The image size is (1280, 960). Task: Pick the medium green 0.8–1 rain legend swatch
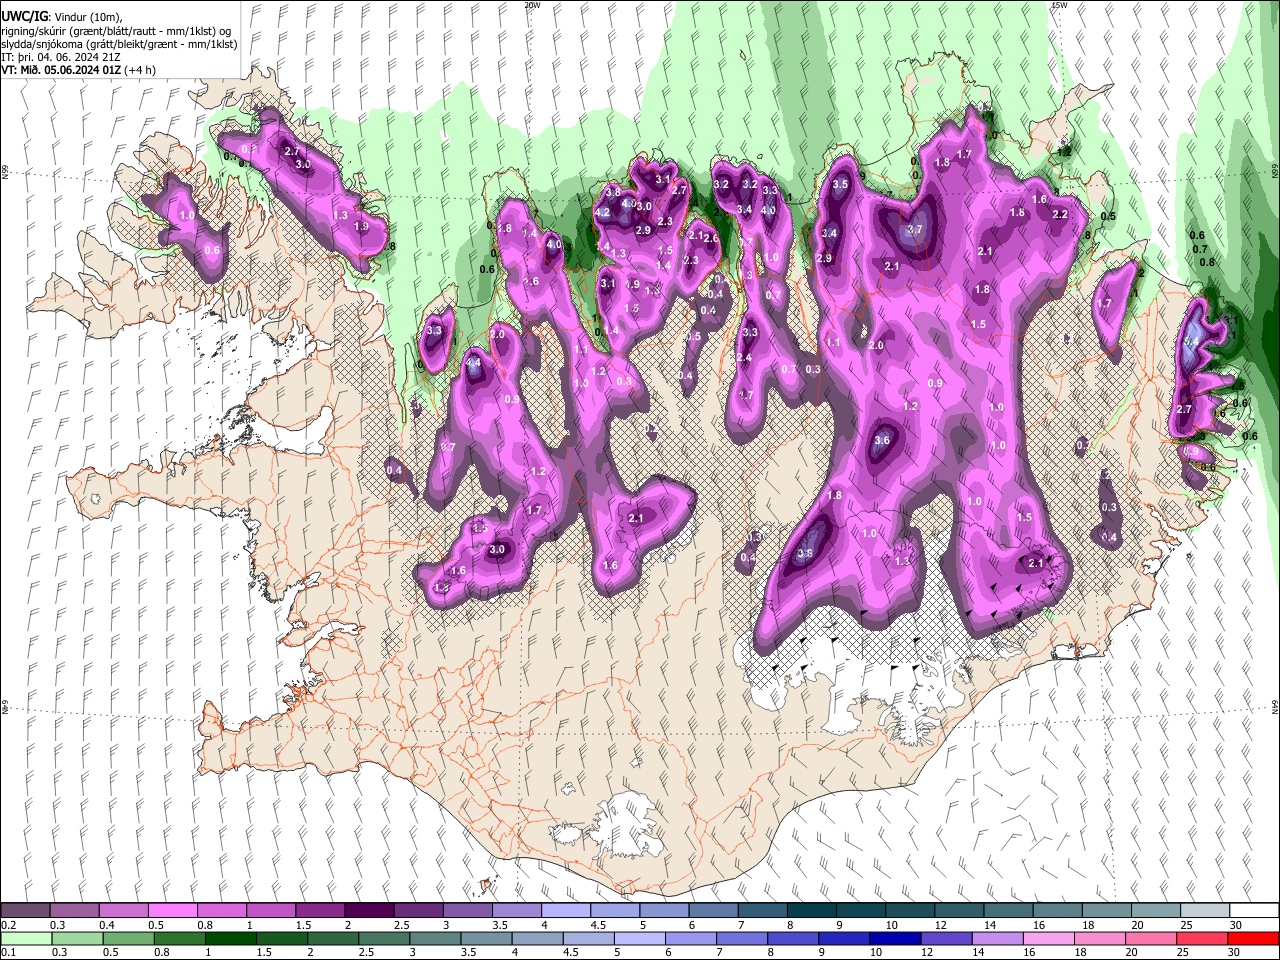pyautogui.click(x=179, y=938)
